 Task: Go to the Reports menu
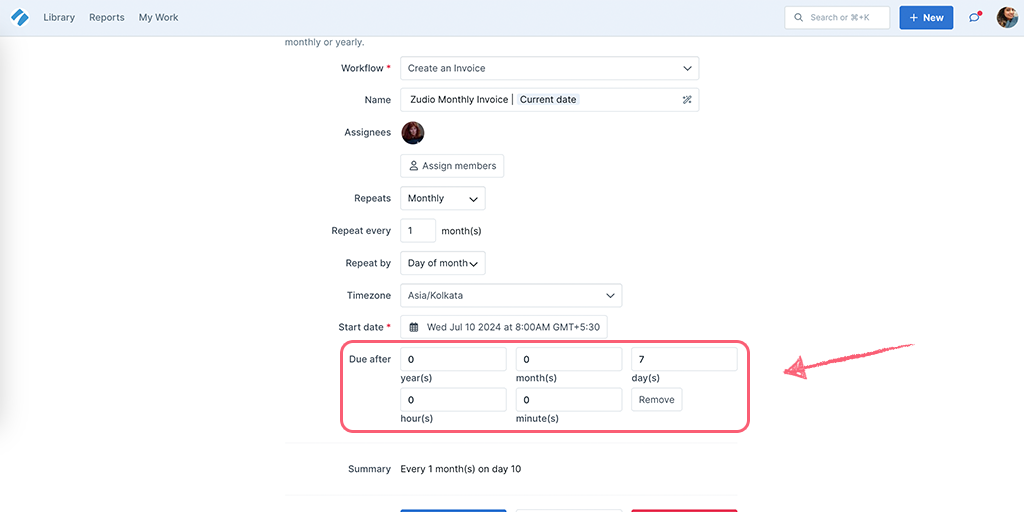[106, 18]
